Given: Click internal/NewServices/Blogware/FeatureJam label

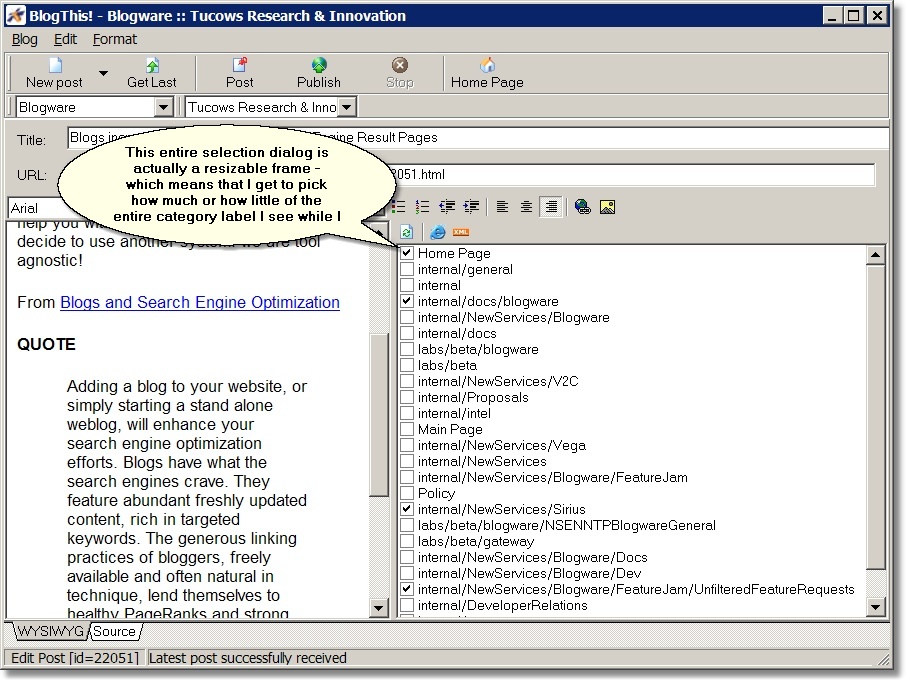Looking at the screenshot, I should click(553, 477).
